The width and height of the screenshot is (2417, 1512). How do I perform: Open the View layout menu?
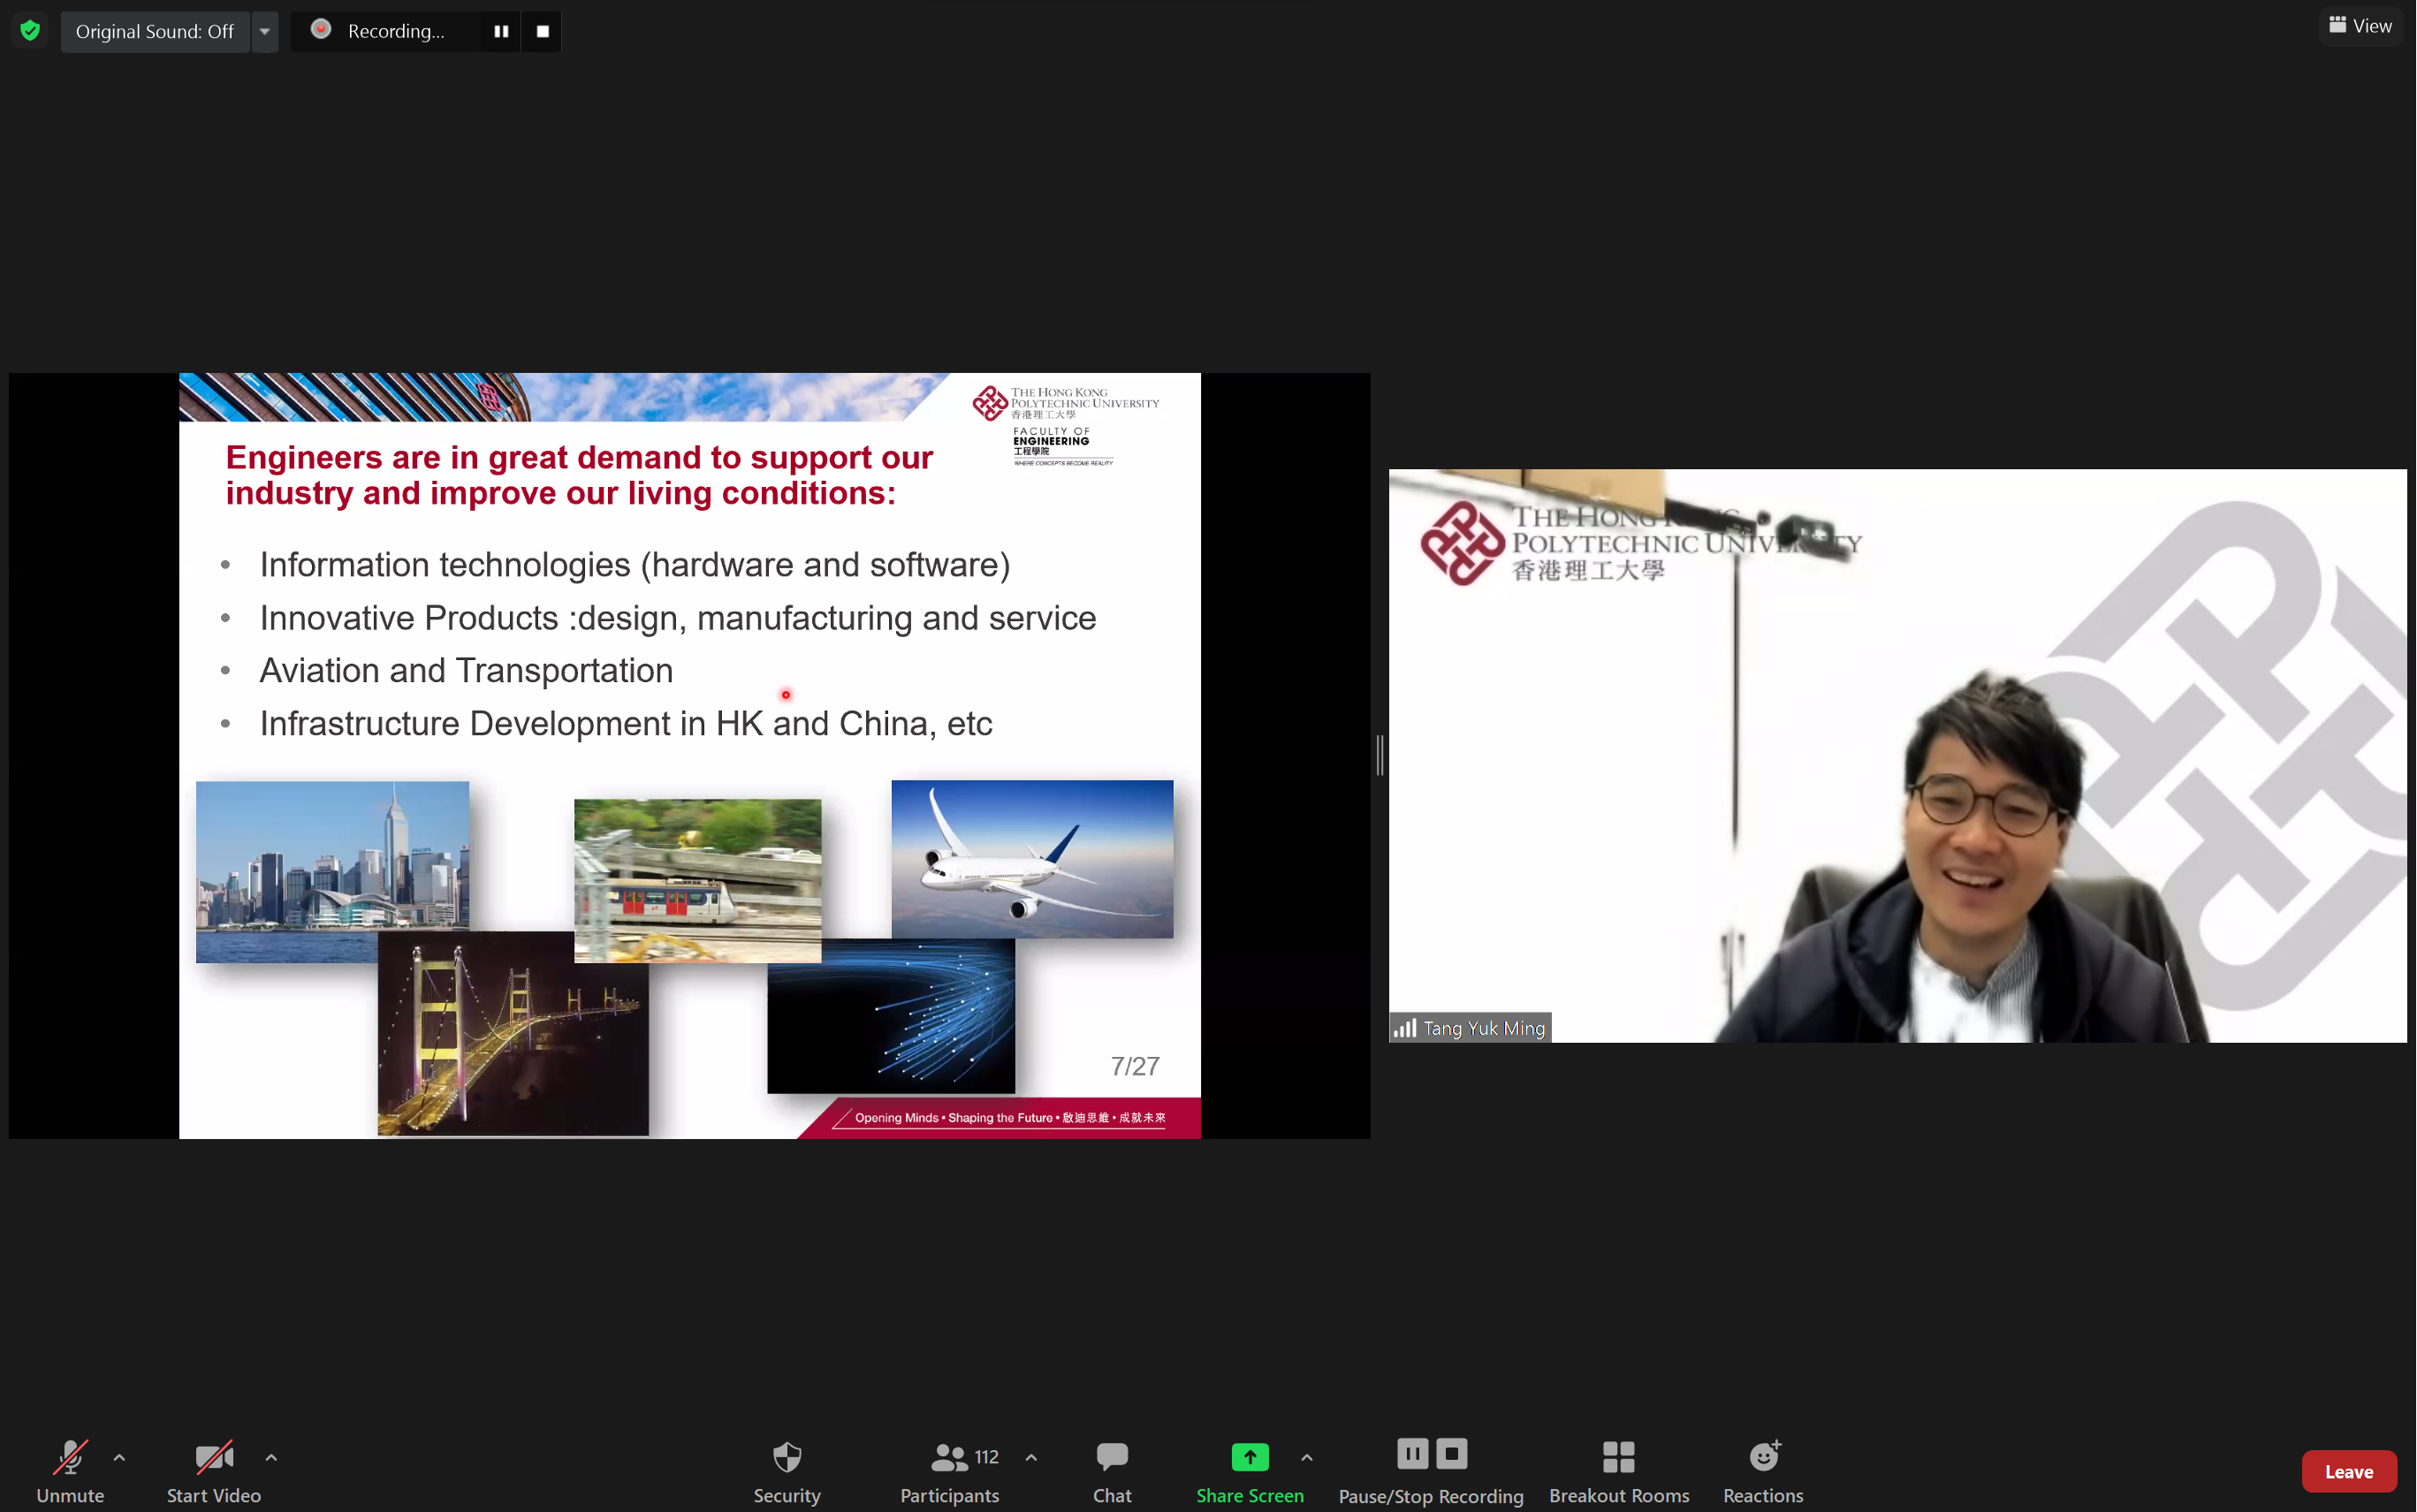[2360, 26]
